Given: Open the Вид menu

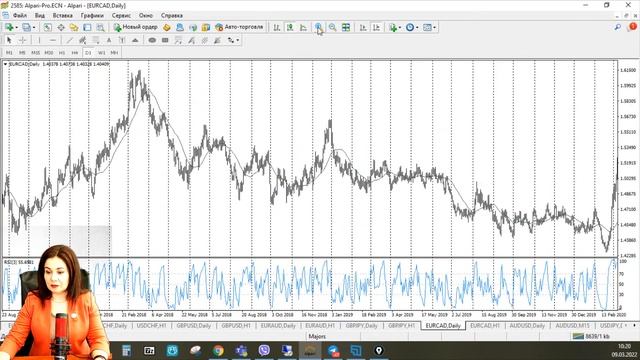Looking at the screenshot, I should (x=40, y=16).
